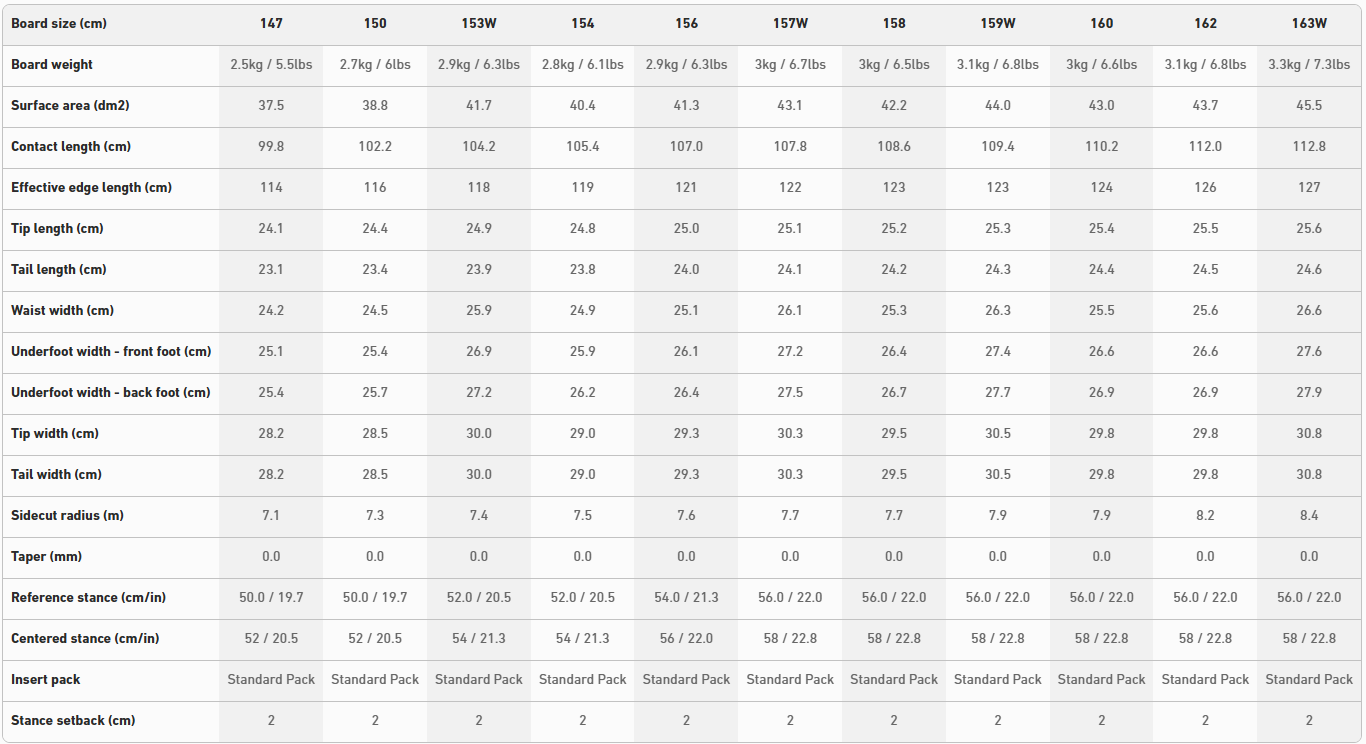The height and width of the screenshot is (744, 1366).
Task: Click the 163W board size column header
Action: point(1308,23)
